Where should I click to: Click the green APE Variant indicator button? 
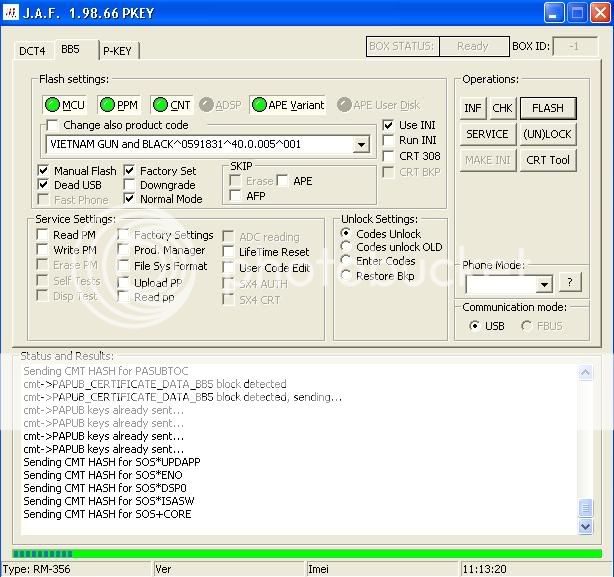pos(288,105)
